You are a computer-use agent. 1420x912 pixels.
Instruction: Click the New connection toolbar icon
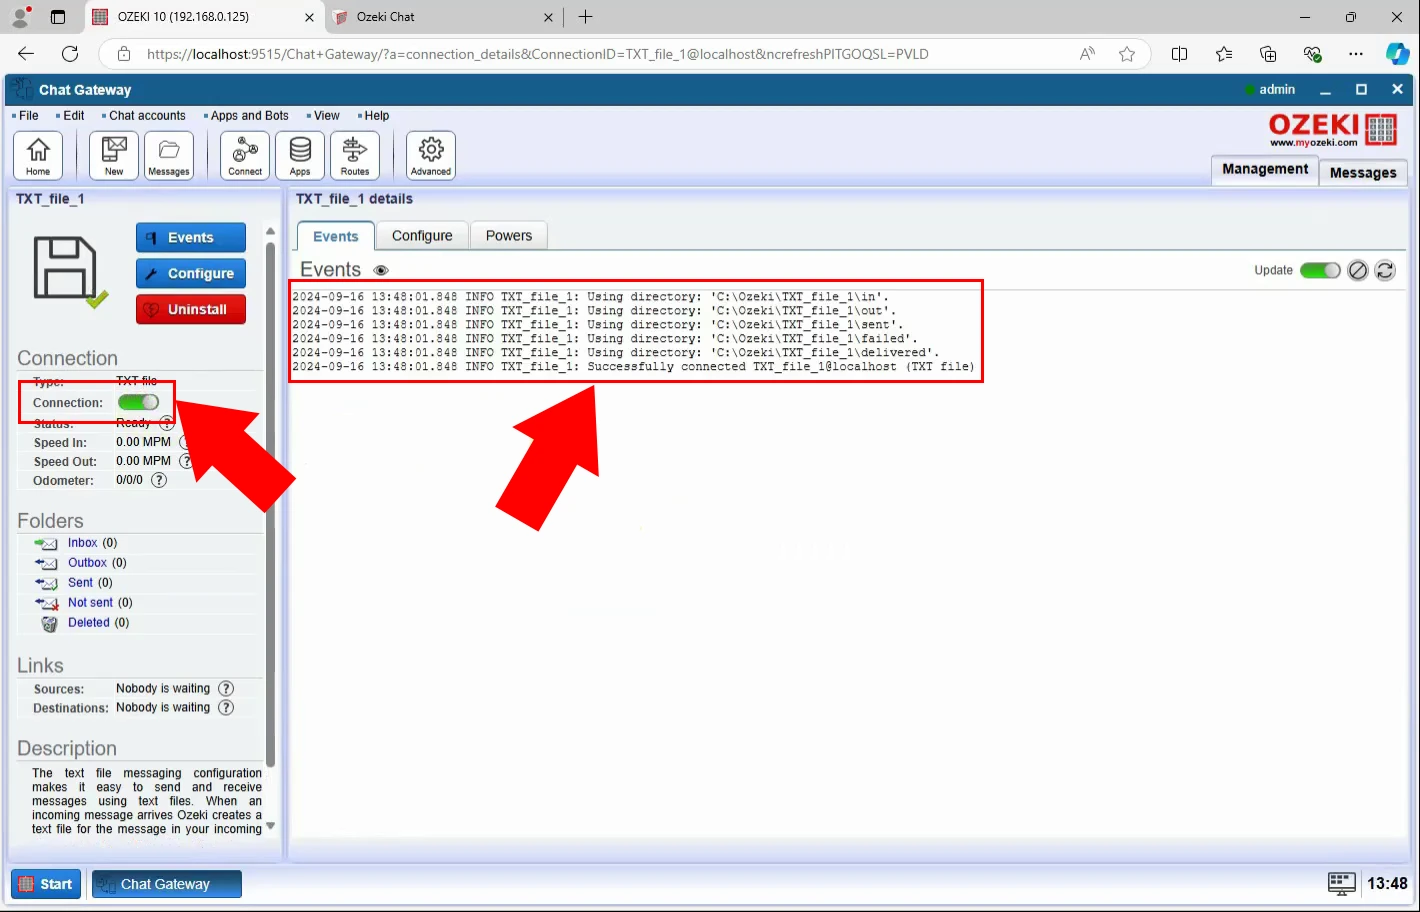tap(114, 156)
